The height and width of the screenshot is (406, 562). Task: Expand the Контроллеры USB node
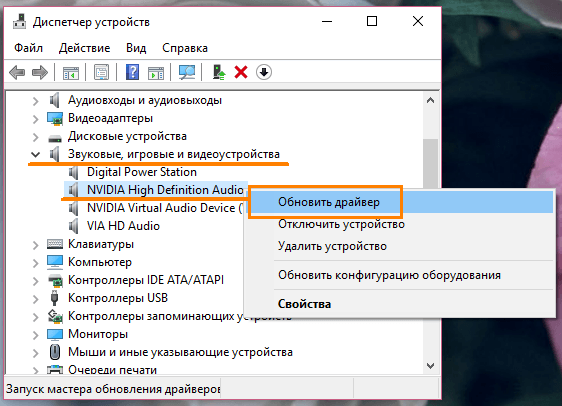coord(35,299)
